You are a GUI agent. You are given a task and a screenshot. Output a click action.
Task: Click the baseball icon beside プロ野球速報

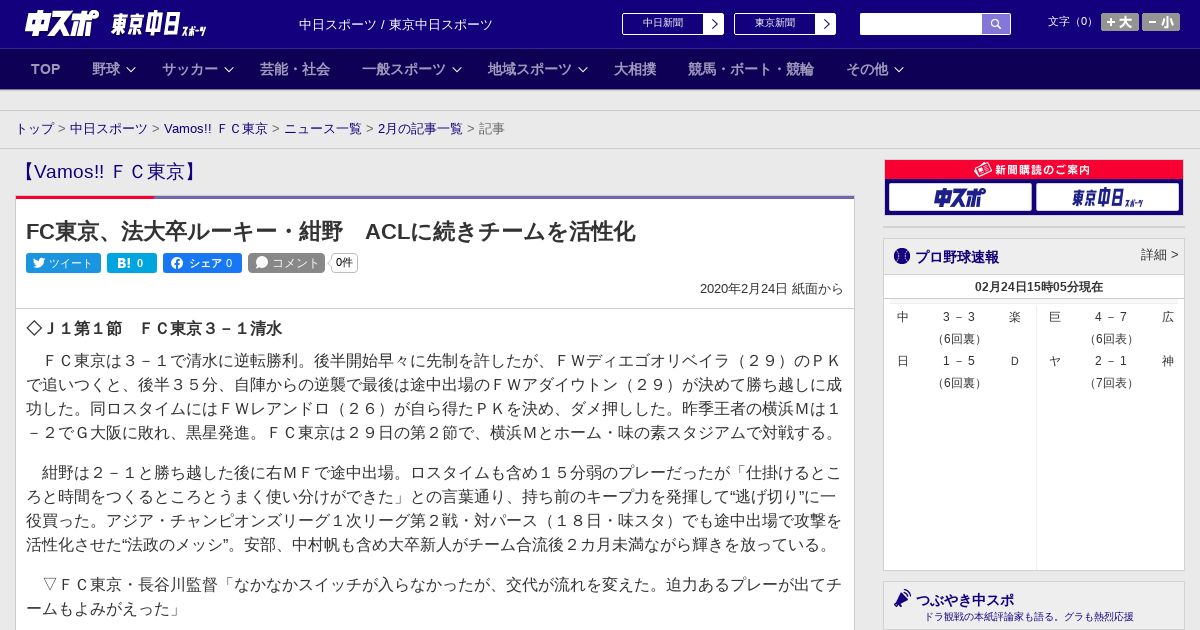click(902, 256)
